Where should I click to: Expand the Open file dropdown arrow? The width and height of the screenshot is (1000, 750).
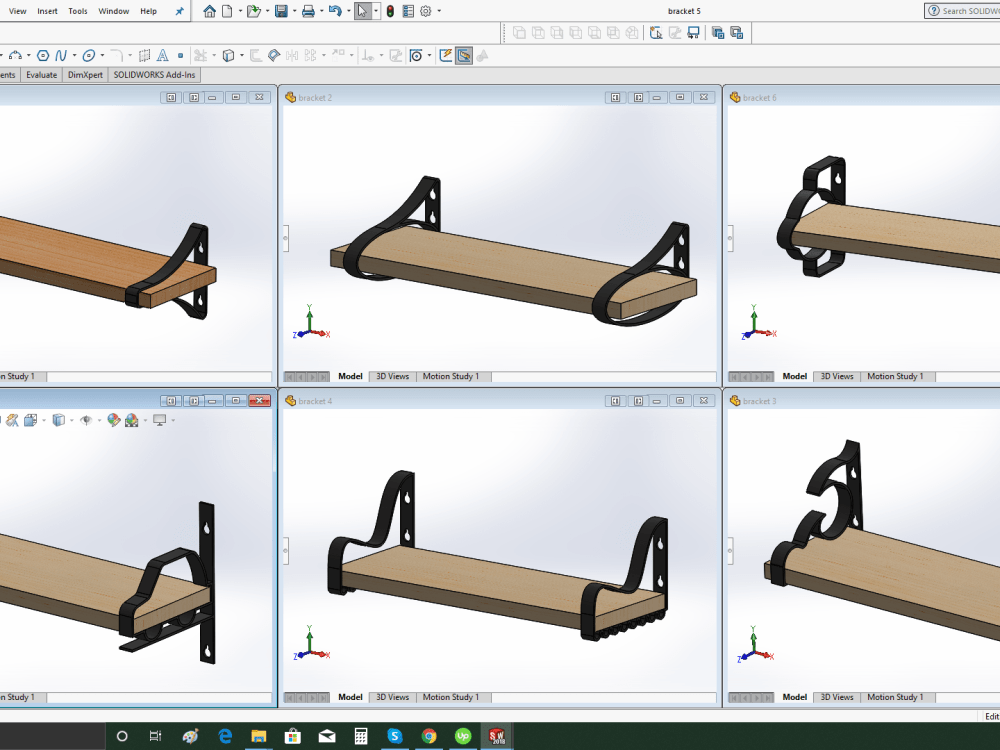[x=267, y=11]
